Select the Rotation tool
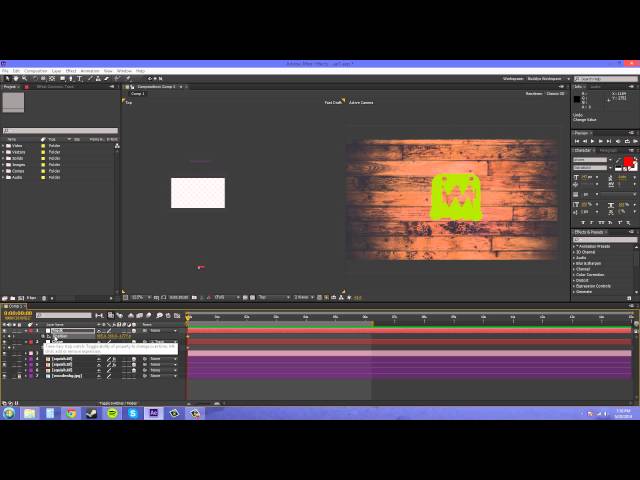The image size is (640, 480). [35, 78]
